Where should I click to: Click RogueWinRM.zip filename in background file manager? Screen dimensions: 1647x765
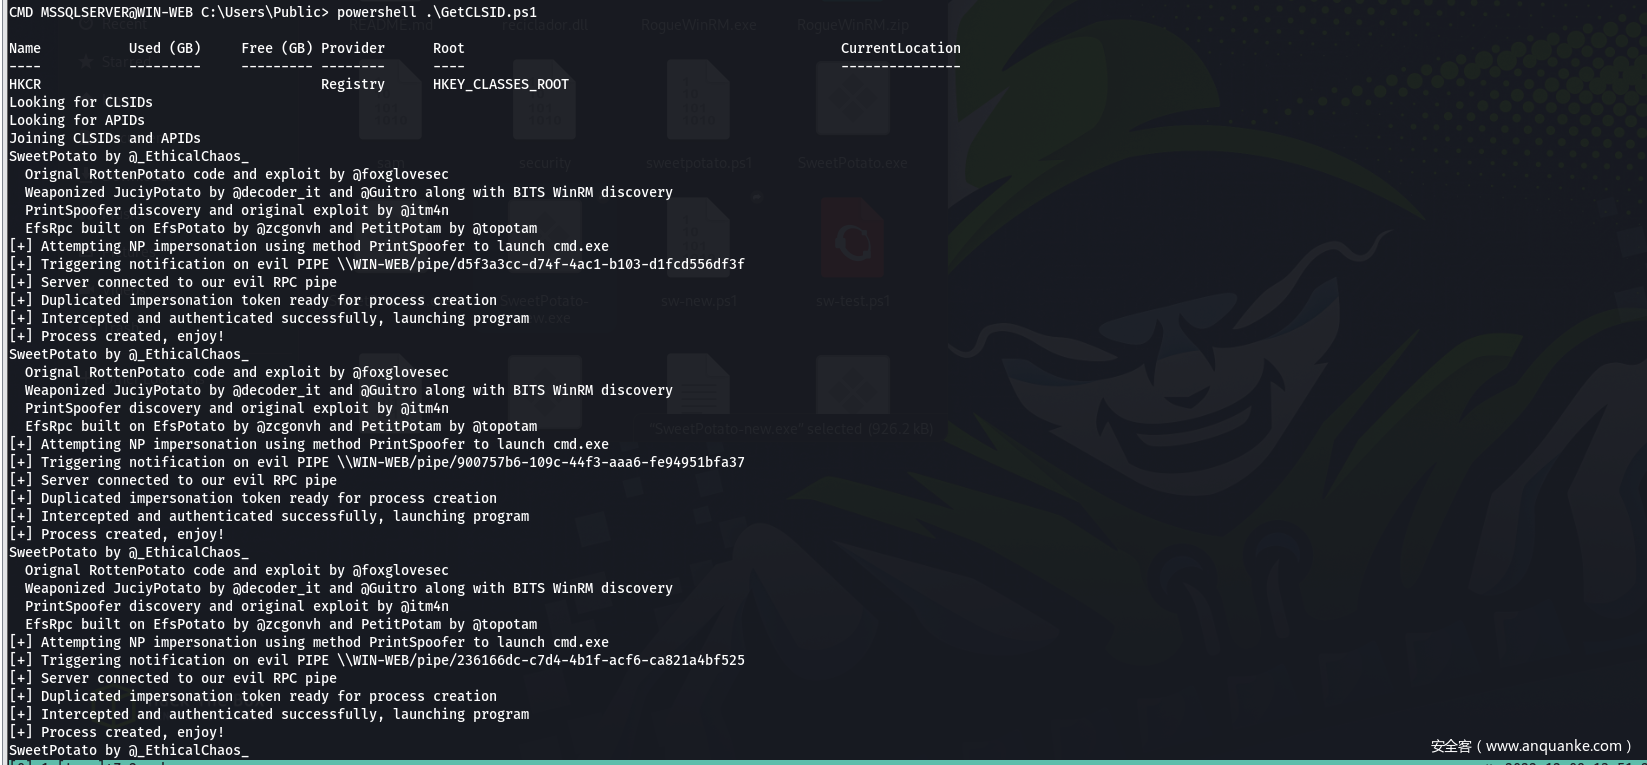[853, 25]
